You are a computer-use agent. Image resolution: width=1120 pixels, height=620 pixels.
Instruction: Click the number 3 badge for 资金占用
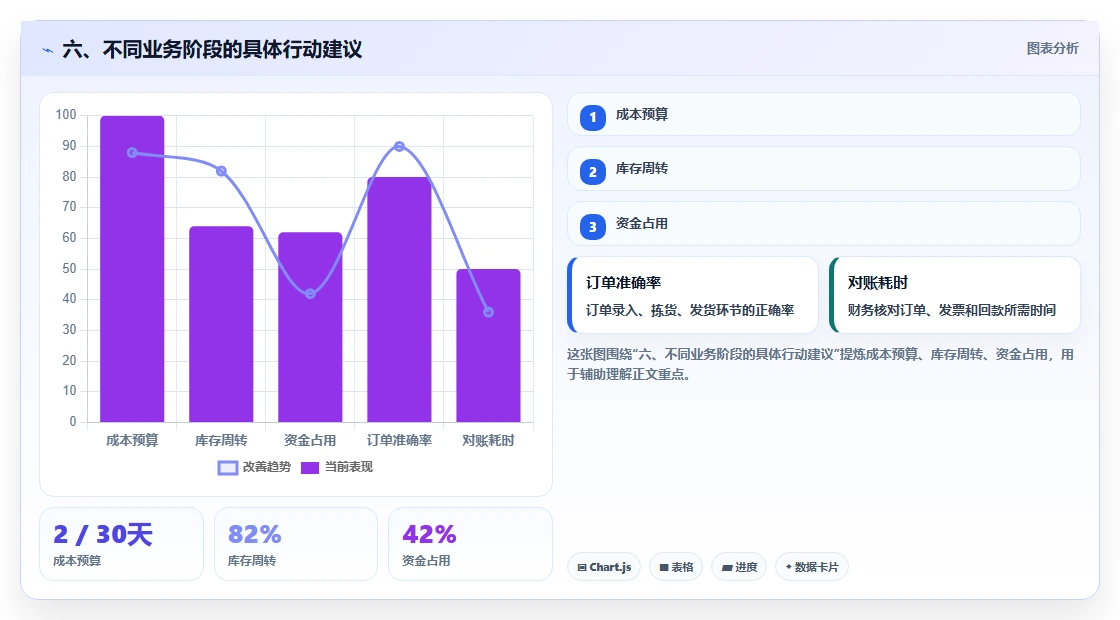tap(592, 227)
